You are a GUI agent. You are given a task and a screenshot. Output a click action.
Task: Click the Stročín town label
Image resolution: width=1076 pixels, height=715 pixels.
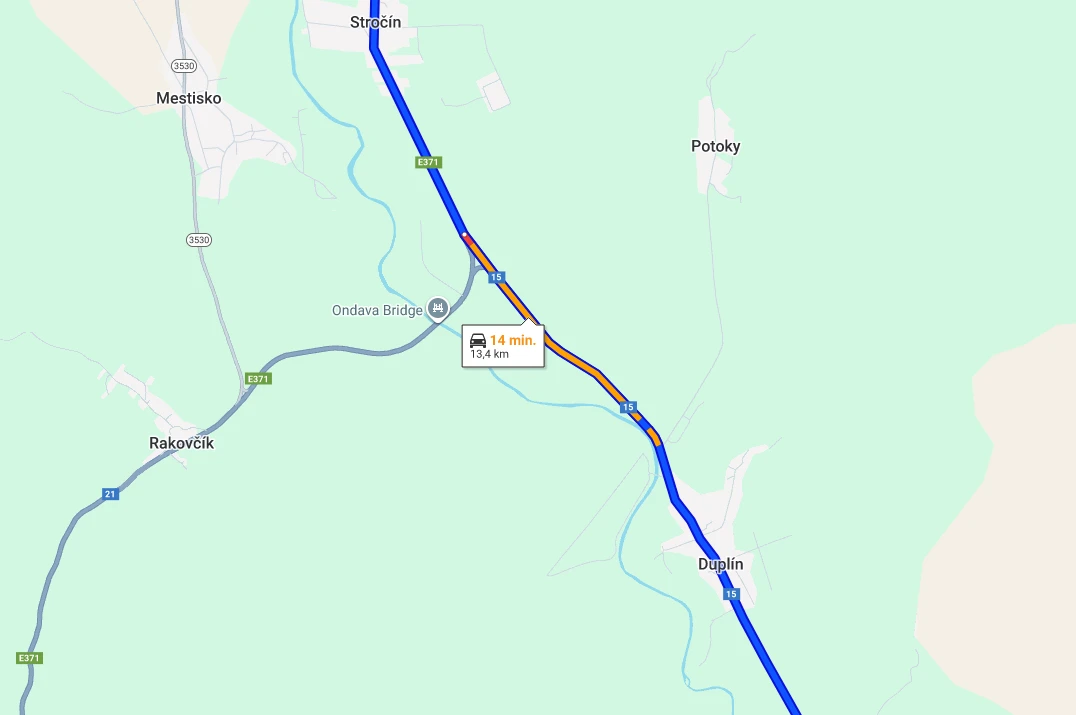375,22
